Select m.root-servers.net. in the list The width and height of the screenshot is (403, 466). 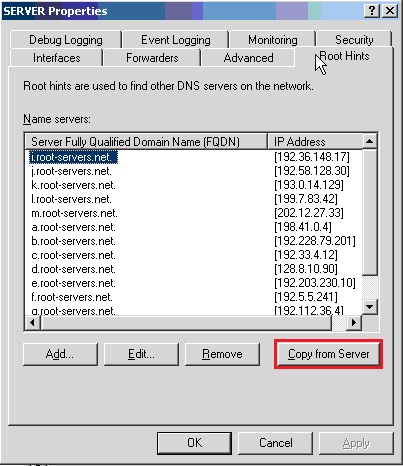tap(74, 213)
